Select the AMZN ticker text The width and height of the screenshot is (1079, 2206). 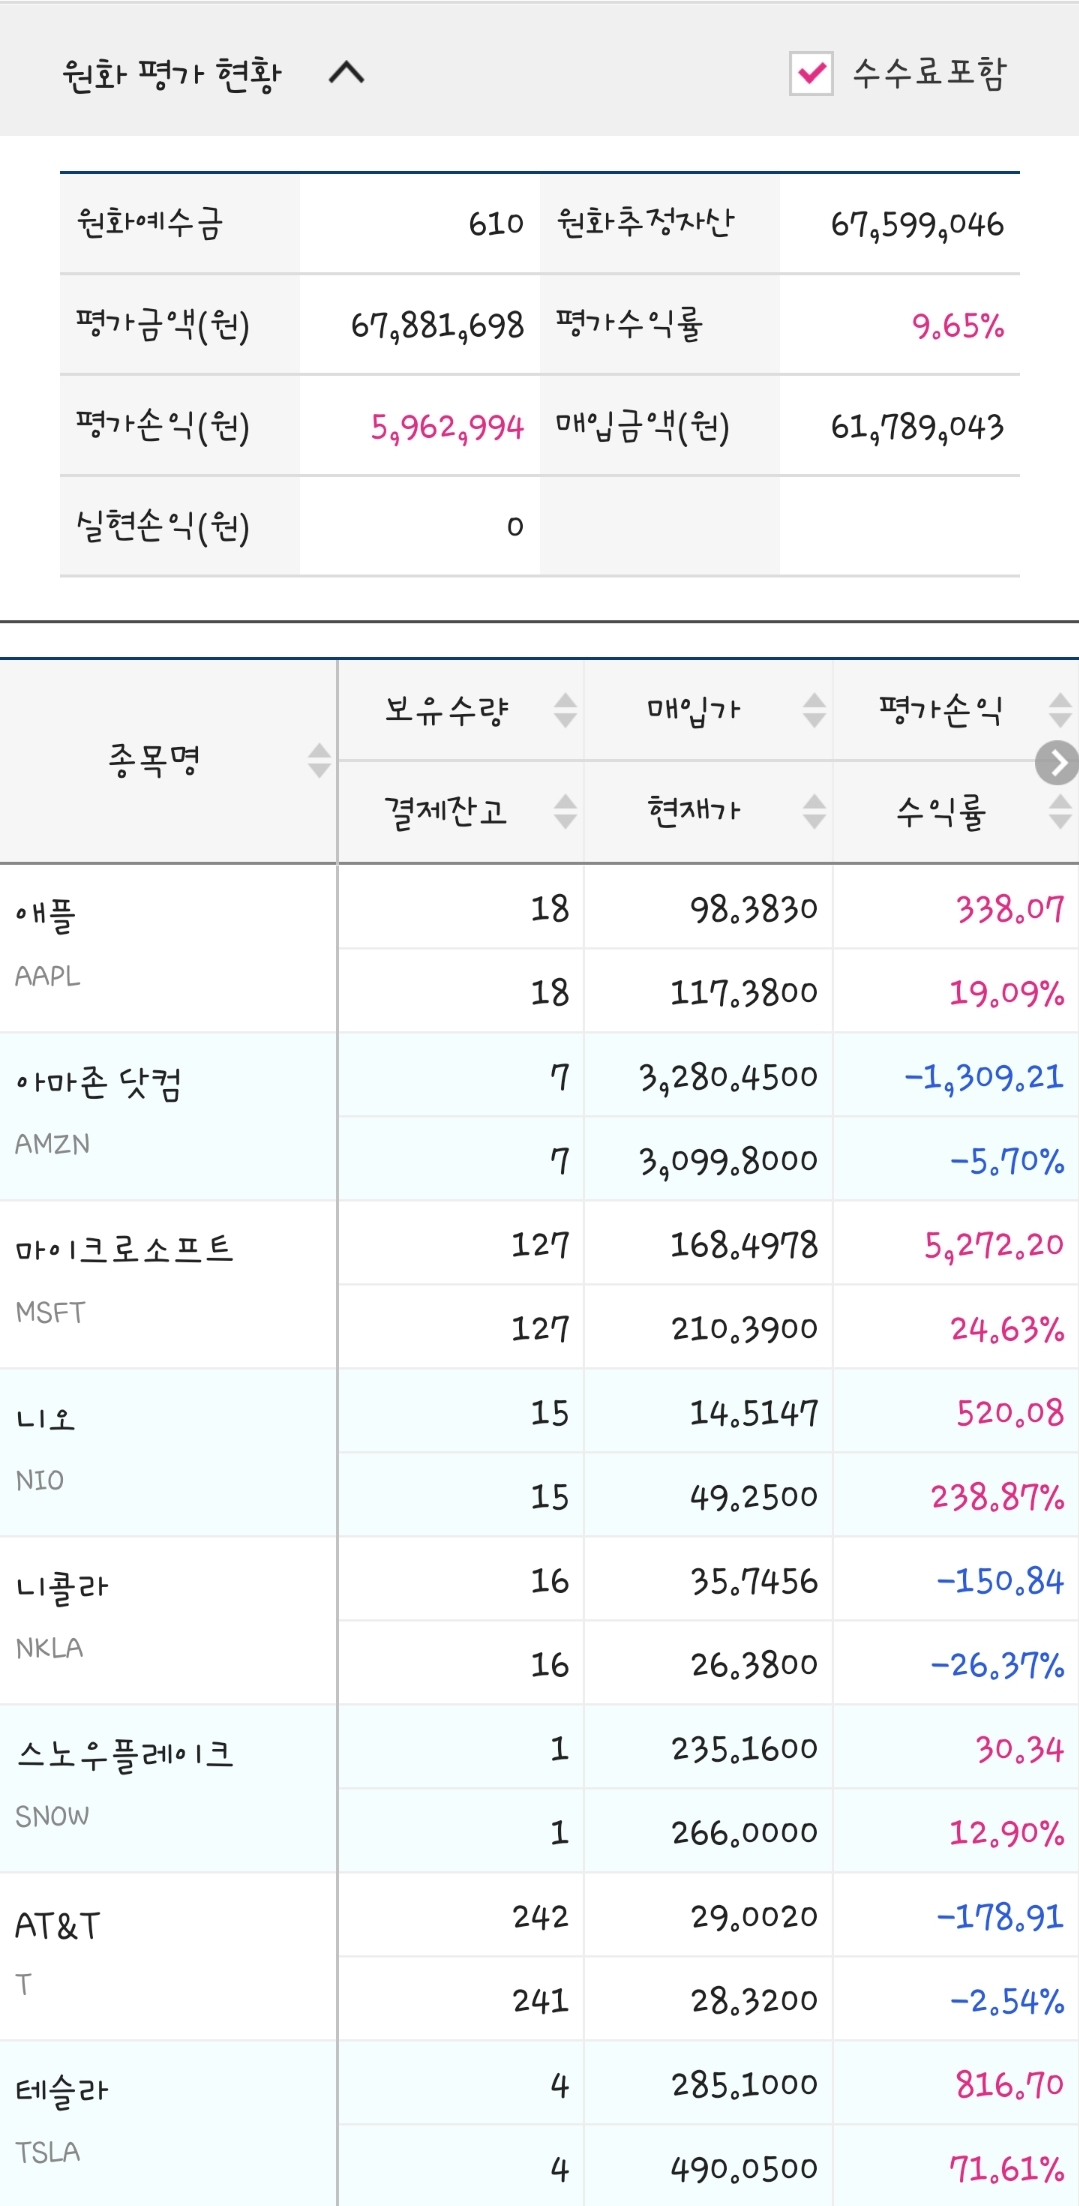(x=52, y=1144)
